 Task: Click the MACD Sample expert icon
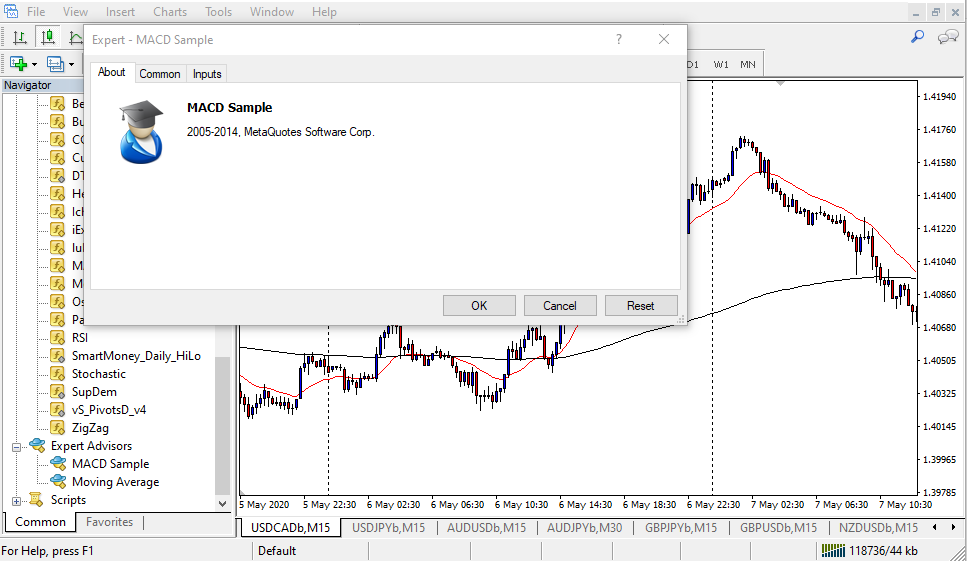click(x=59, y=463)
